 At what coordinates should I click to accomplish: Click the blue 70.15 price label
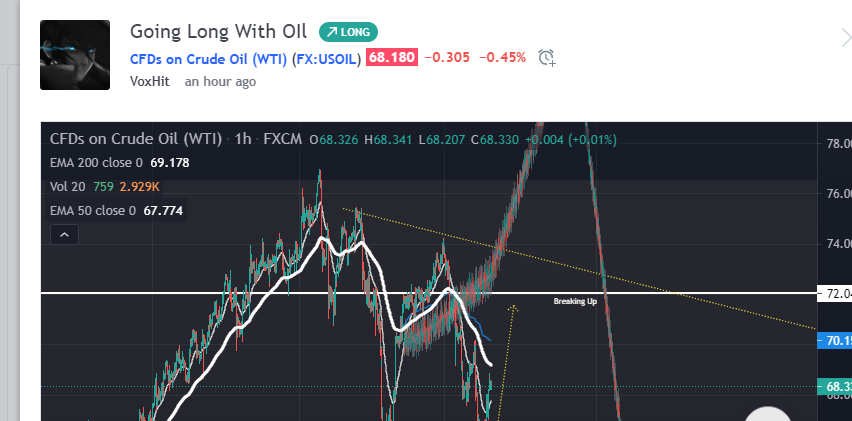point(835,342)
